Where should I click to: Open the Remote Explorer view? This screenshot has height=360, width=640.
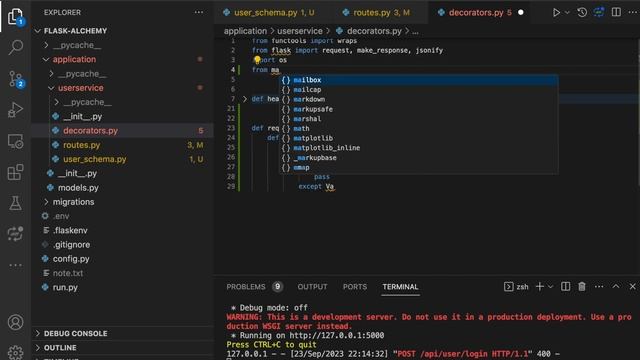[16, 141]
